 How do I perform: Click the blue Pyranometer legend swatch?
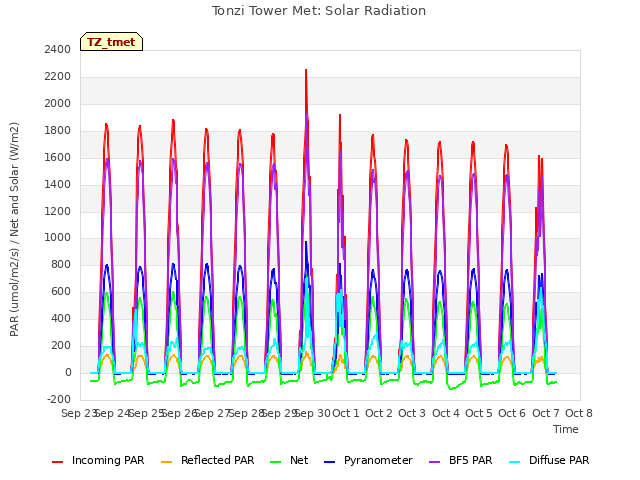(329, 462)
